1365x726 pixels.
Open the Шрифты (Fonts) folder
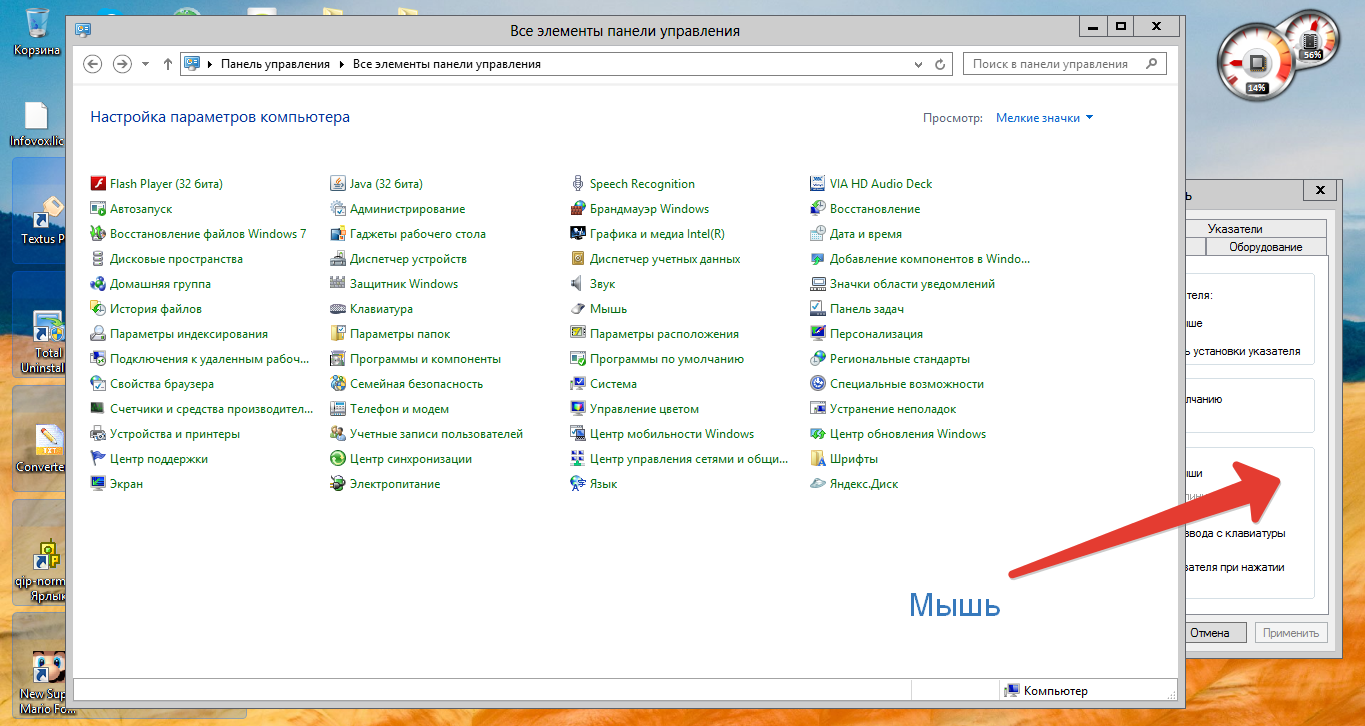[853, 459]
